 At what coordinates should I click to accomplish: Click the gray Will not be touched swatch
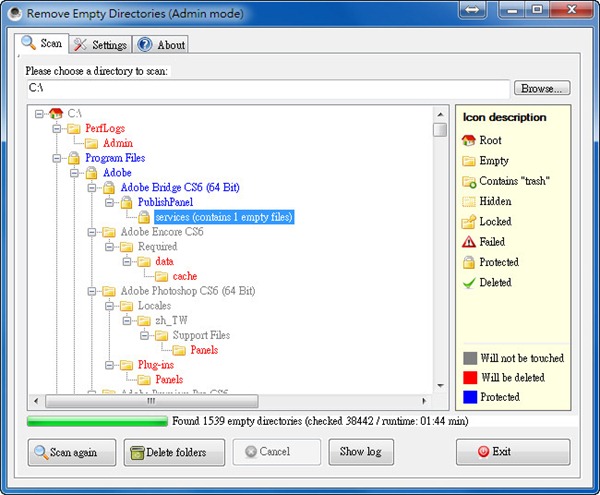470,358
